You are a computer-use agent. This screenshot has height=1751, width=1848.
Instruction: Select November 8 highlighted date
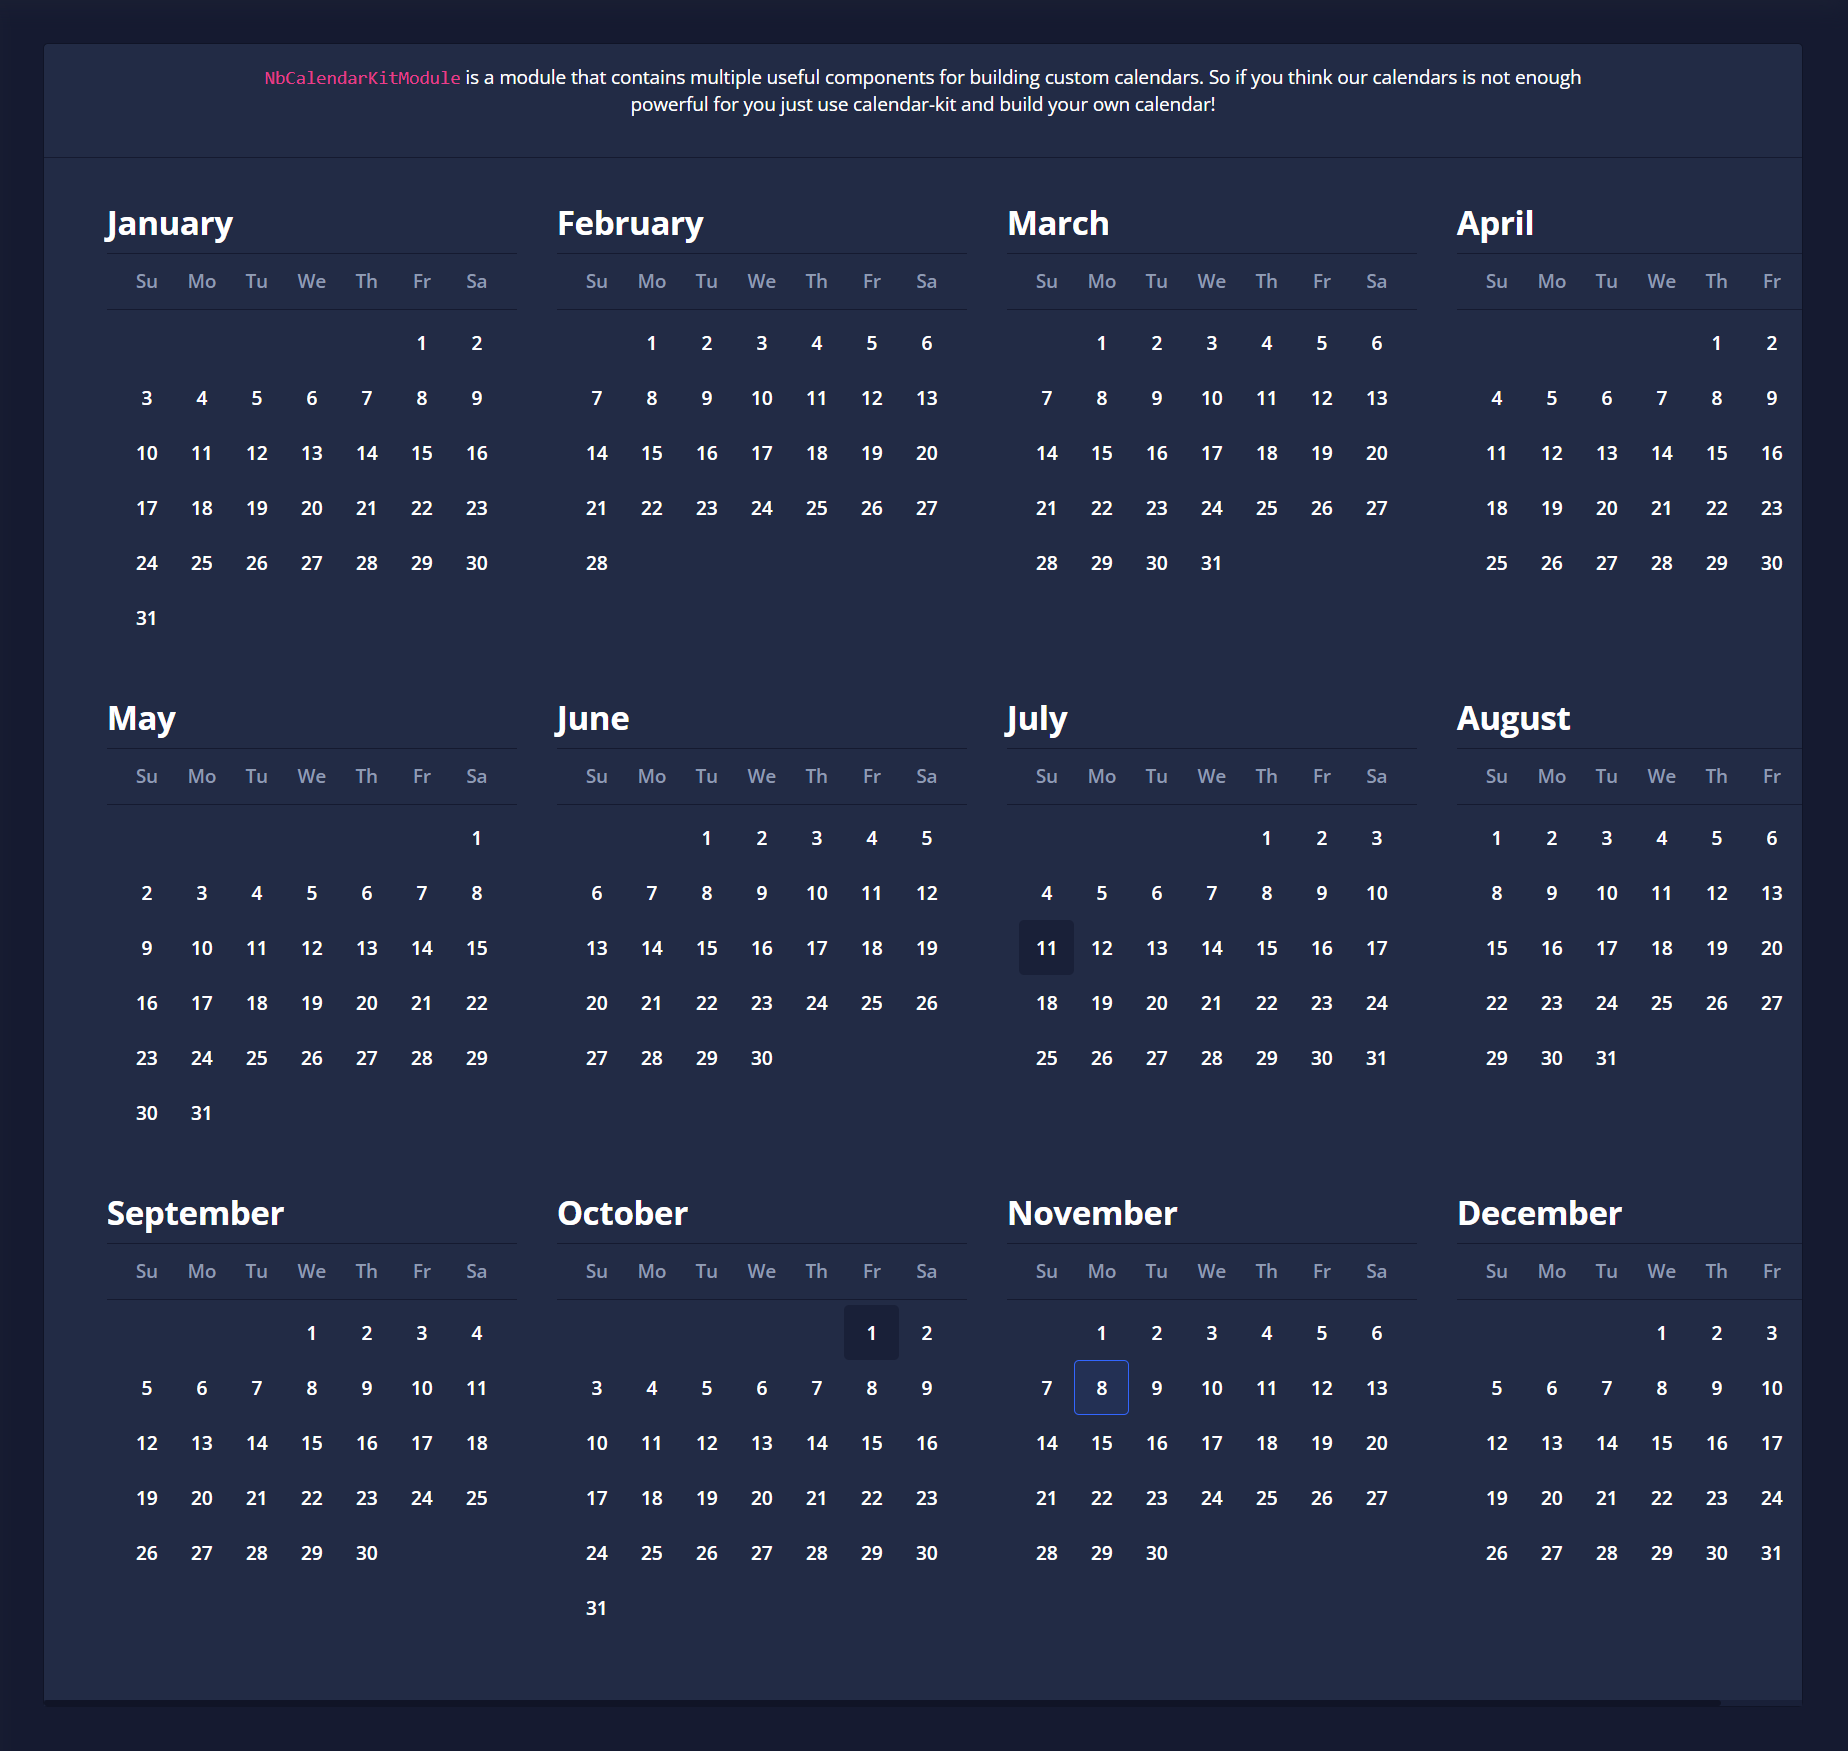pos(1101,1387)
